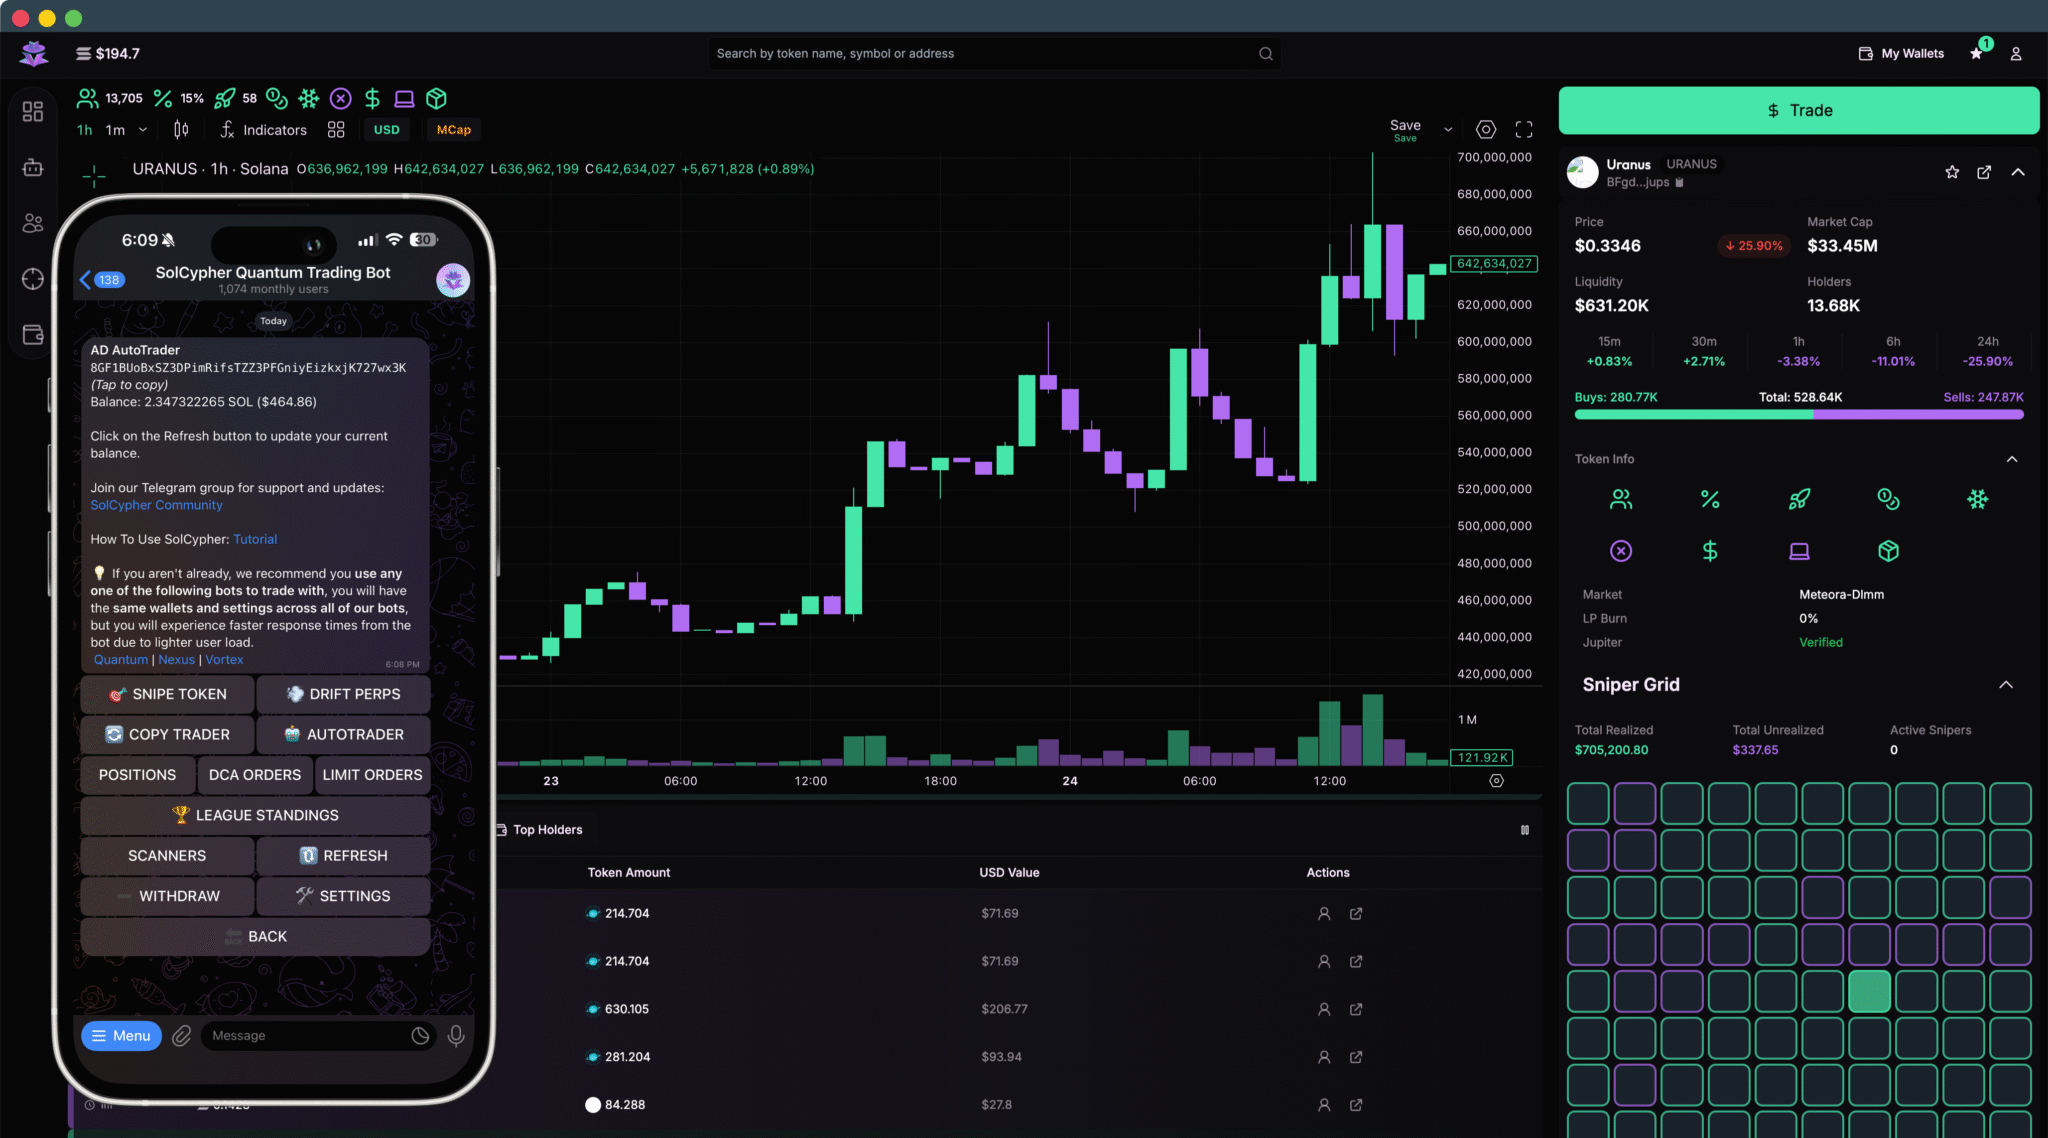Collapse the Token Info section
Image resolution: width=2048 pixels, height=1138 pixels.
[2012, 458]
